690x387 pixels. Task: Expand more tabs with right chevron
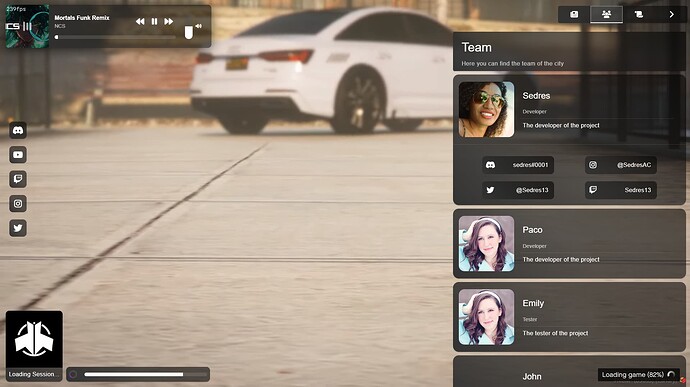[x=671, y=15]
